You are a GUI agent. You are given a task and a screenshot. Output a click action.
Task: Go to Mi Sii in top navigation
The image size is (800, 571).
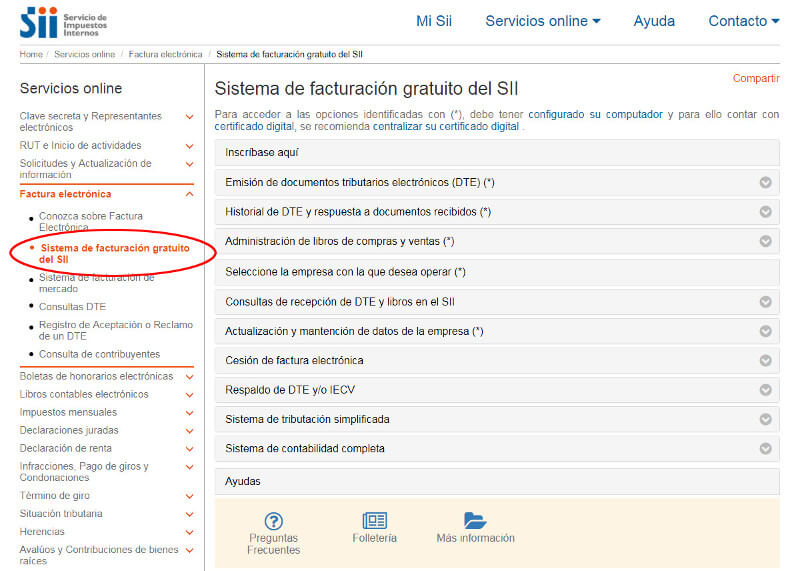434,21
